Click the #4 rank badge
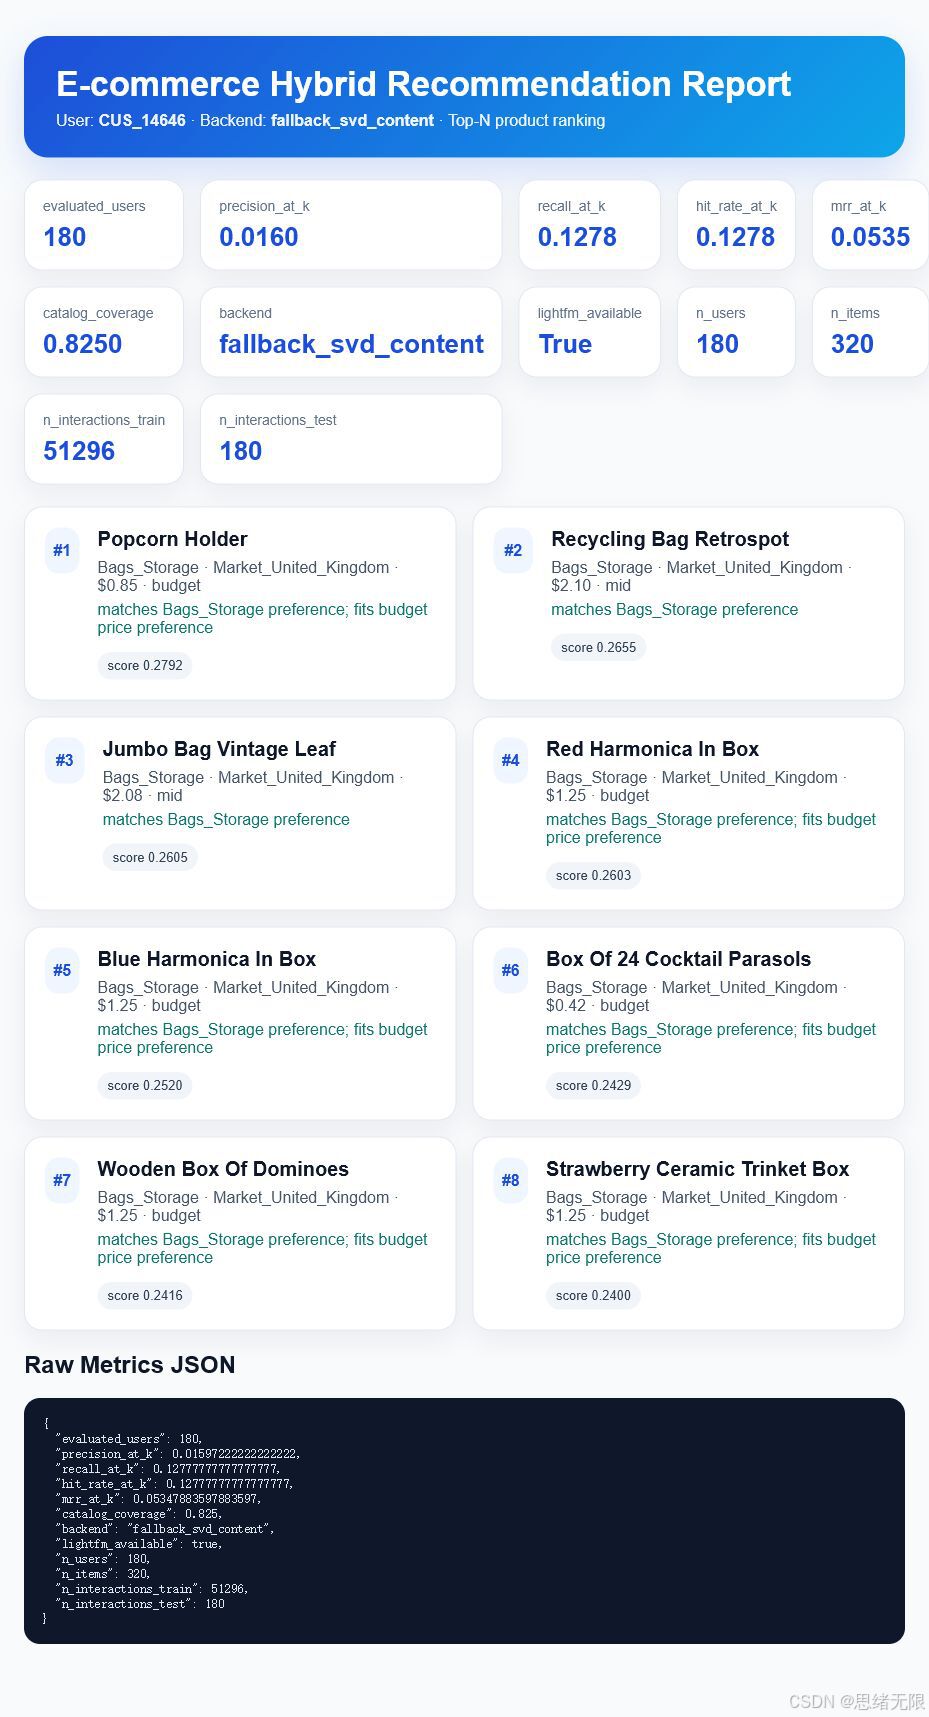Viewport: 929px width, 1717px height. click(510, 760)
